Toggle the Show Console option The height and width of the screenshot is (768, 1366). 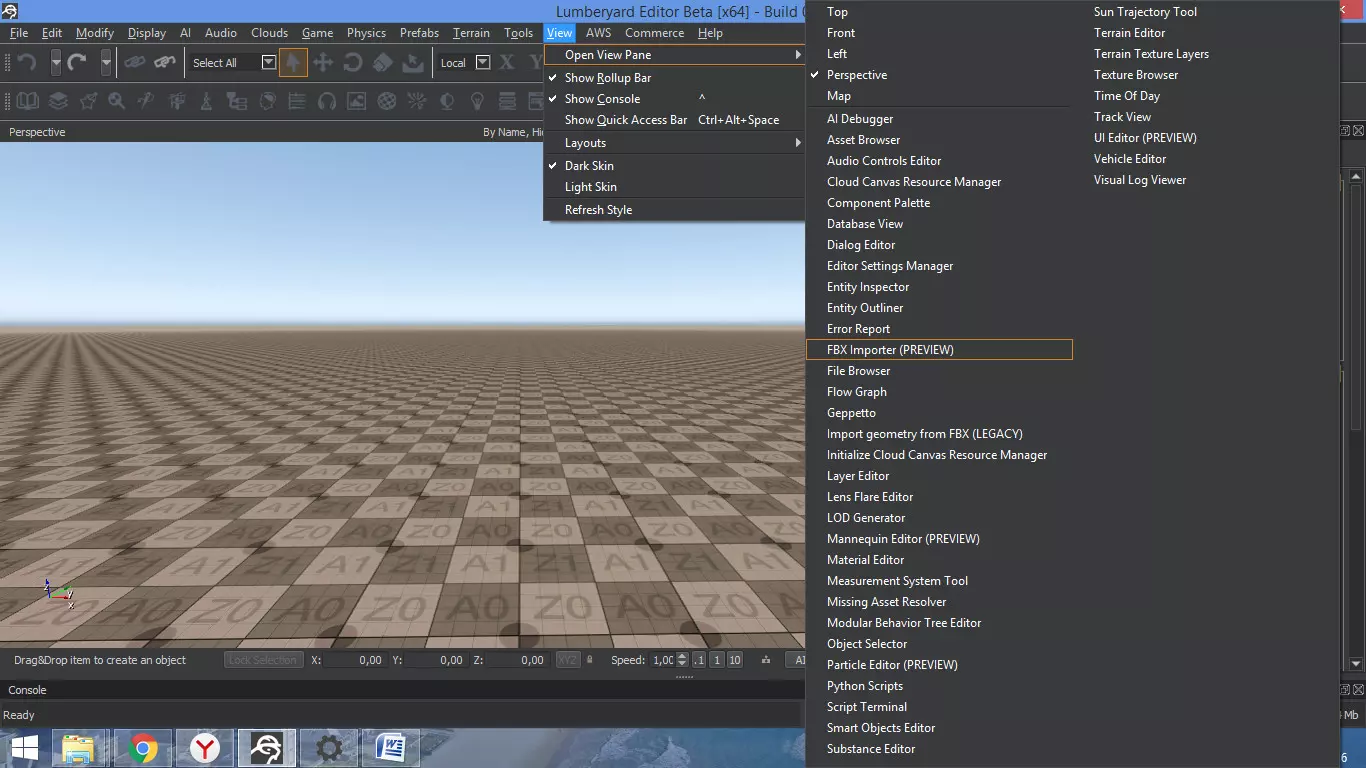(603, 99)
